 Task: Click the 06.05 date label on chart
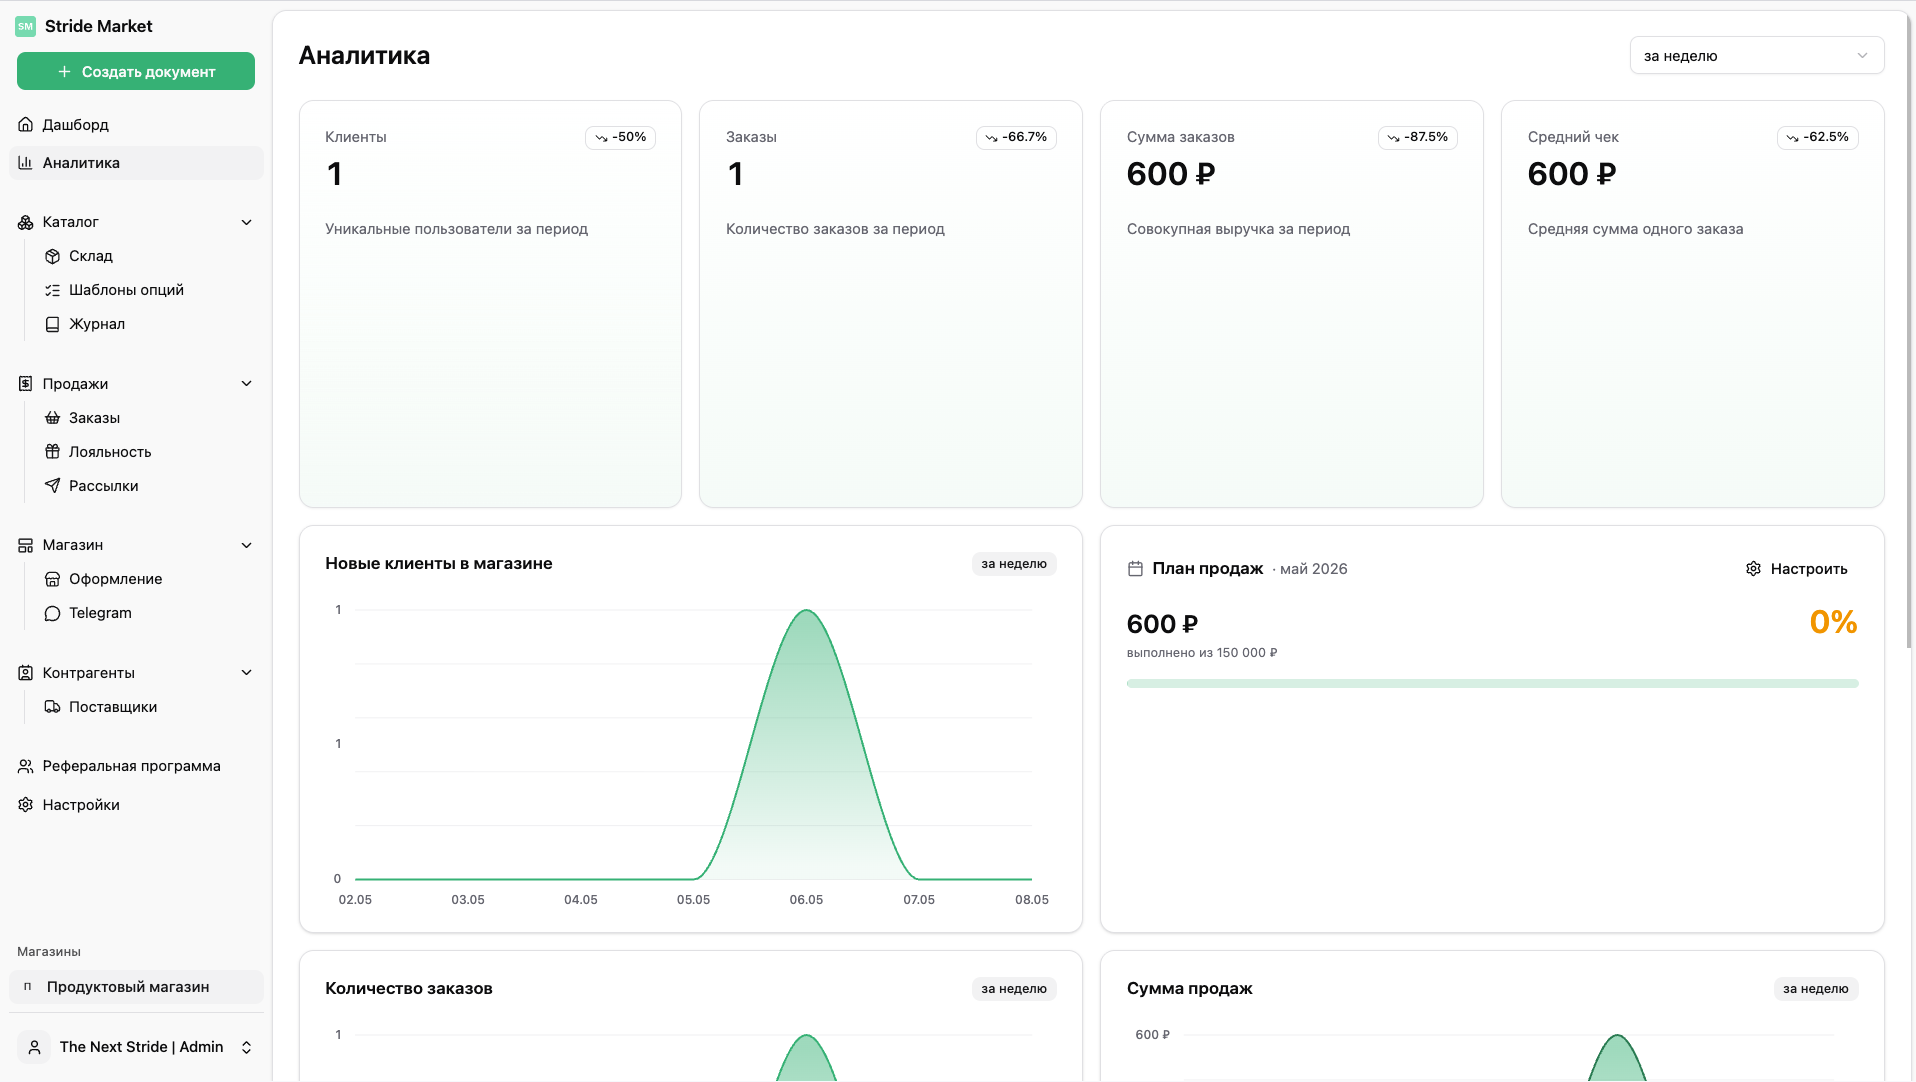click(x=806, y=900)
